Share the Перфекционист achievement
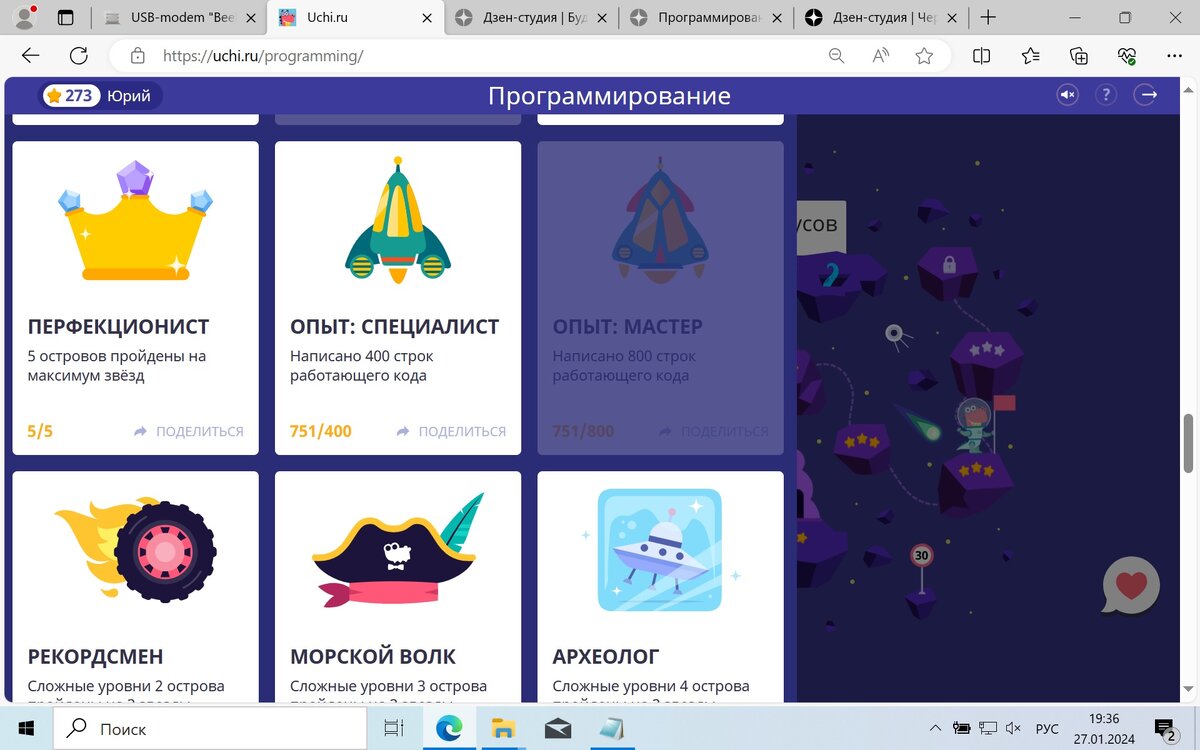The image size is (1200, 750). pos(189,432)
